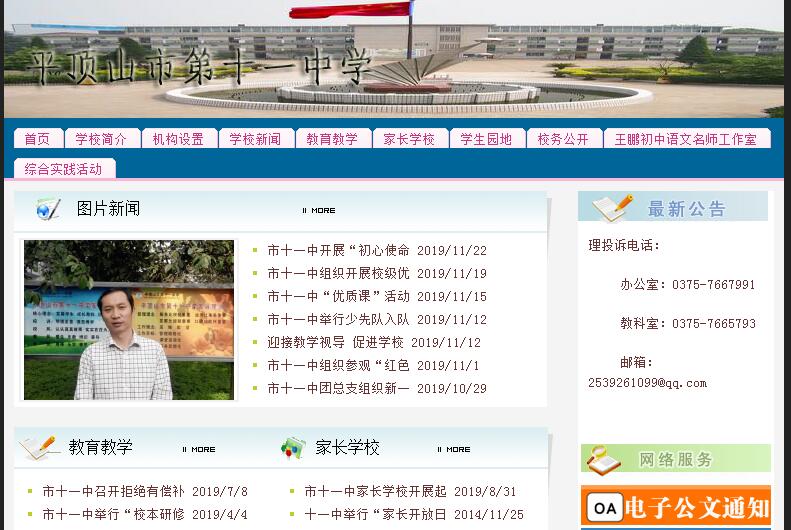Open news 市十一中举行少先队入队
The width and height of the screenshot is (791, 530).
pos(338,320)
